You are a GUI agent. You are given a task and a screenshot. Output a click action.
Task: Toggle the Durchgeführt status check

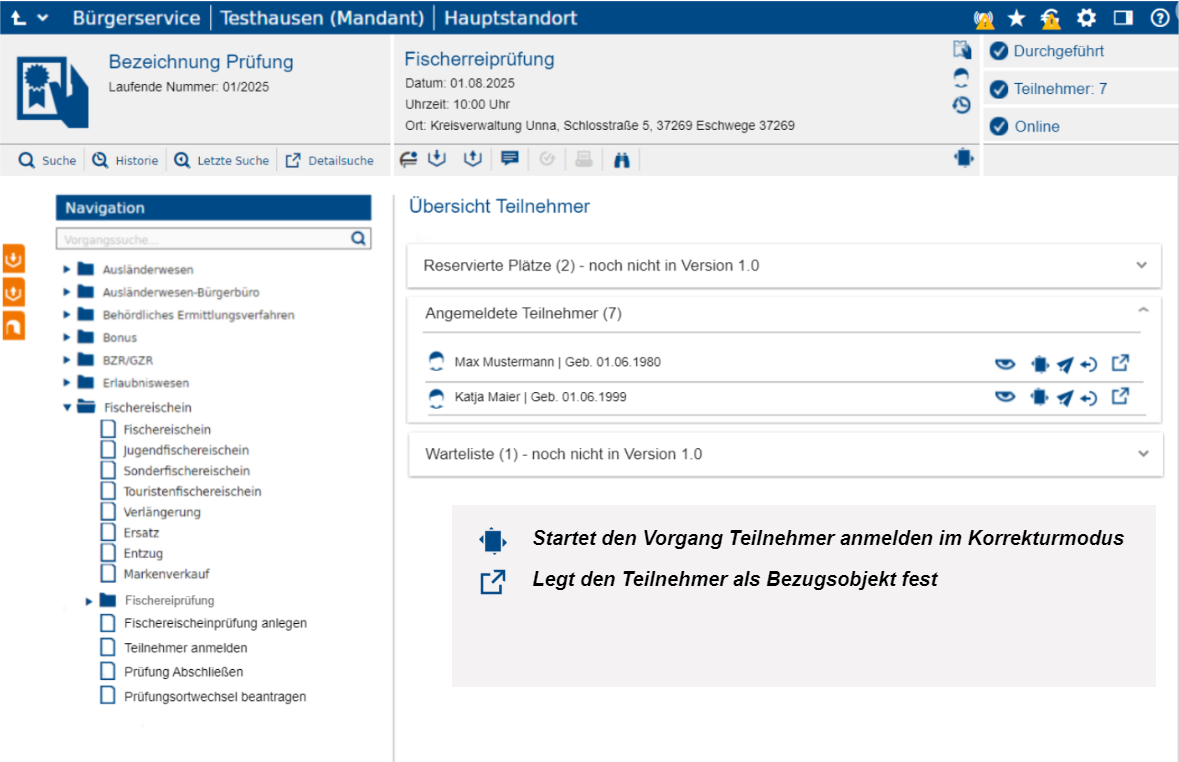[998, 52]
